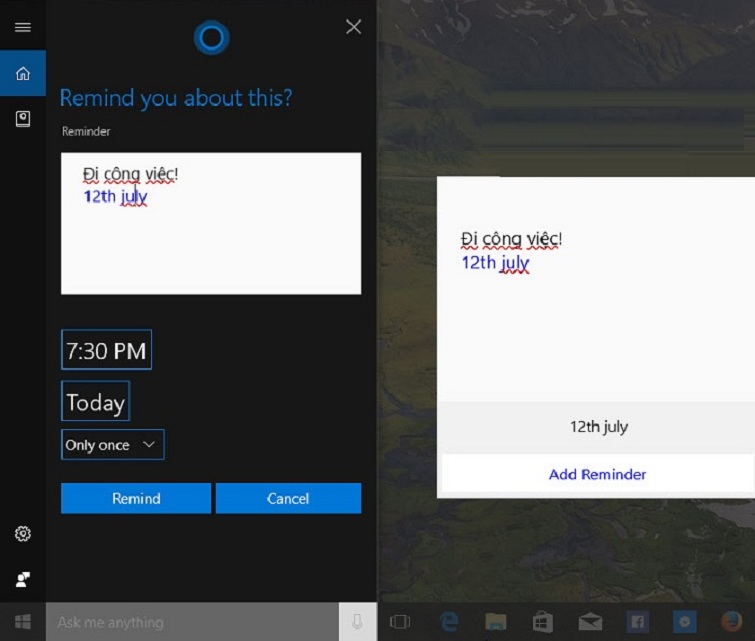This screenshot has height=641, width=755.
Task: Open the Windows Store from taskbar
Action: [x=543, y=622]
